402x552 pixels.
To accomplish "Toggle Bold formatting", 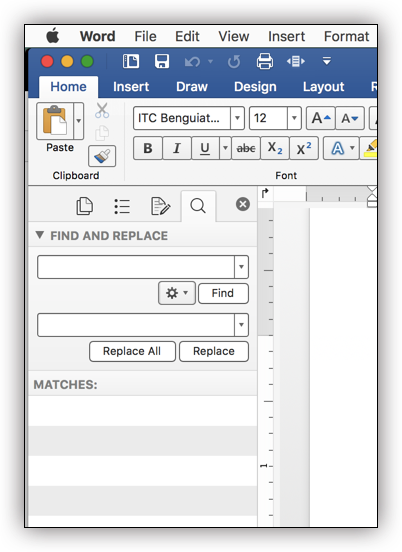I will pos(148,148).
